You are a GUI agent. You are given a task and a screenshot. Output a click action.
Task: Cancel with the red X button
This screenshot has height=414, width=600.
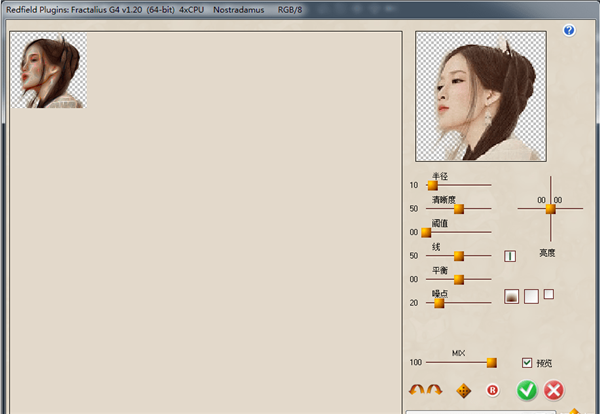(x=554, y=390)
